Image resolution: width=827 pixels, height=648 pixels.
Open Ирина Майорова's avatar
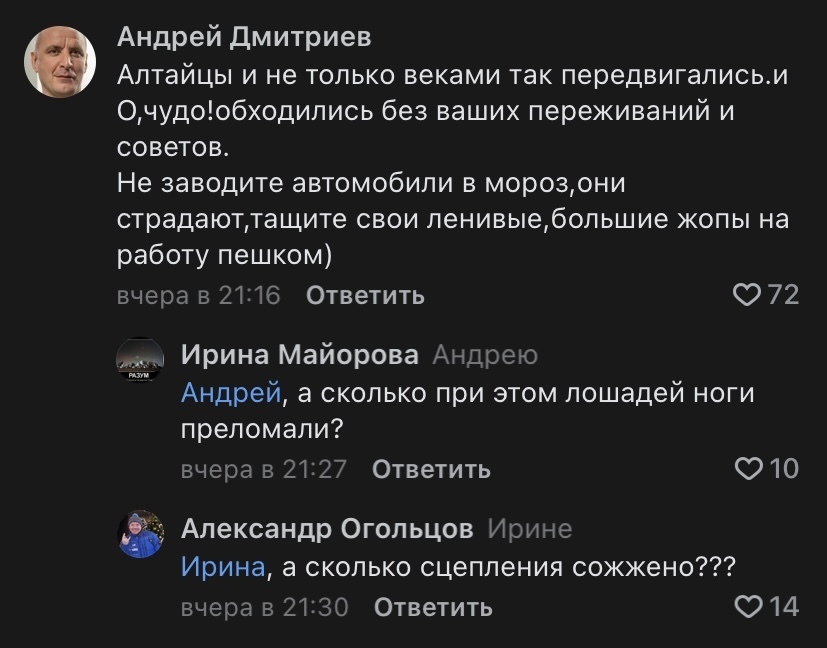(x=140, y=361)
